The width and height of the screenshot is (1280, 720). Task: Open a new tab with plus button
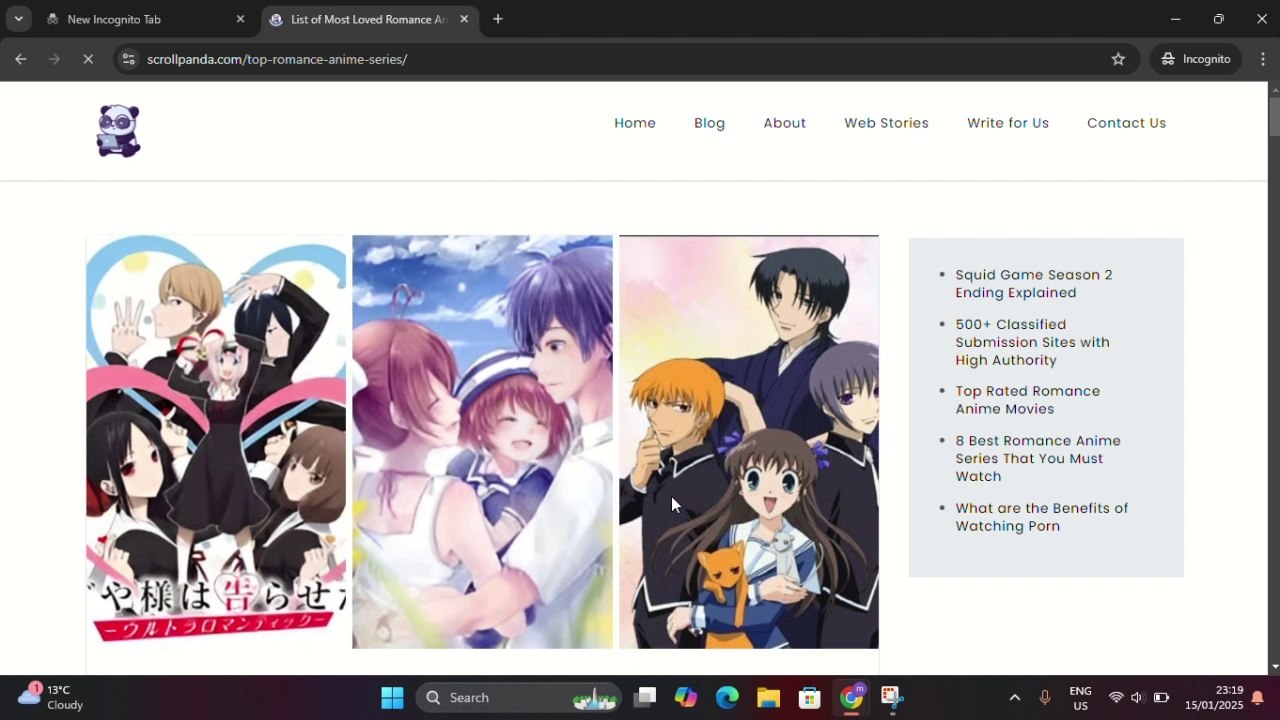point(498,19)
